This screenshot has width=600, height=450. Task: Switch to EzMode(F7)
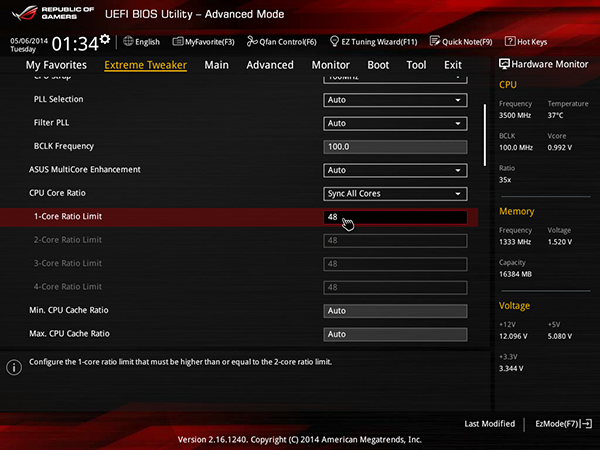[564, 424]
